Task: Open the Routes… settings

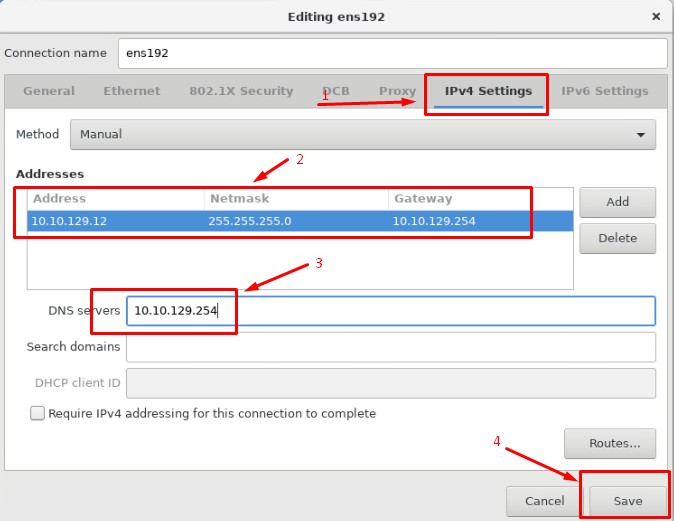Action: pos(609,443)
